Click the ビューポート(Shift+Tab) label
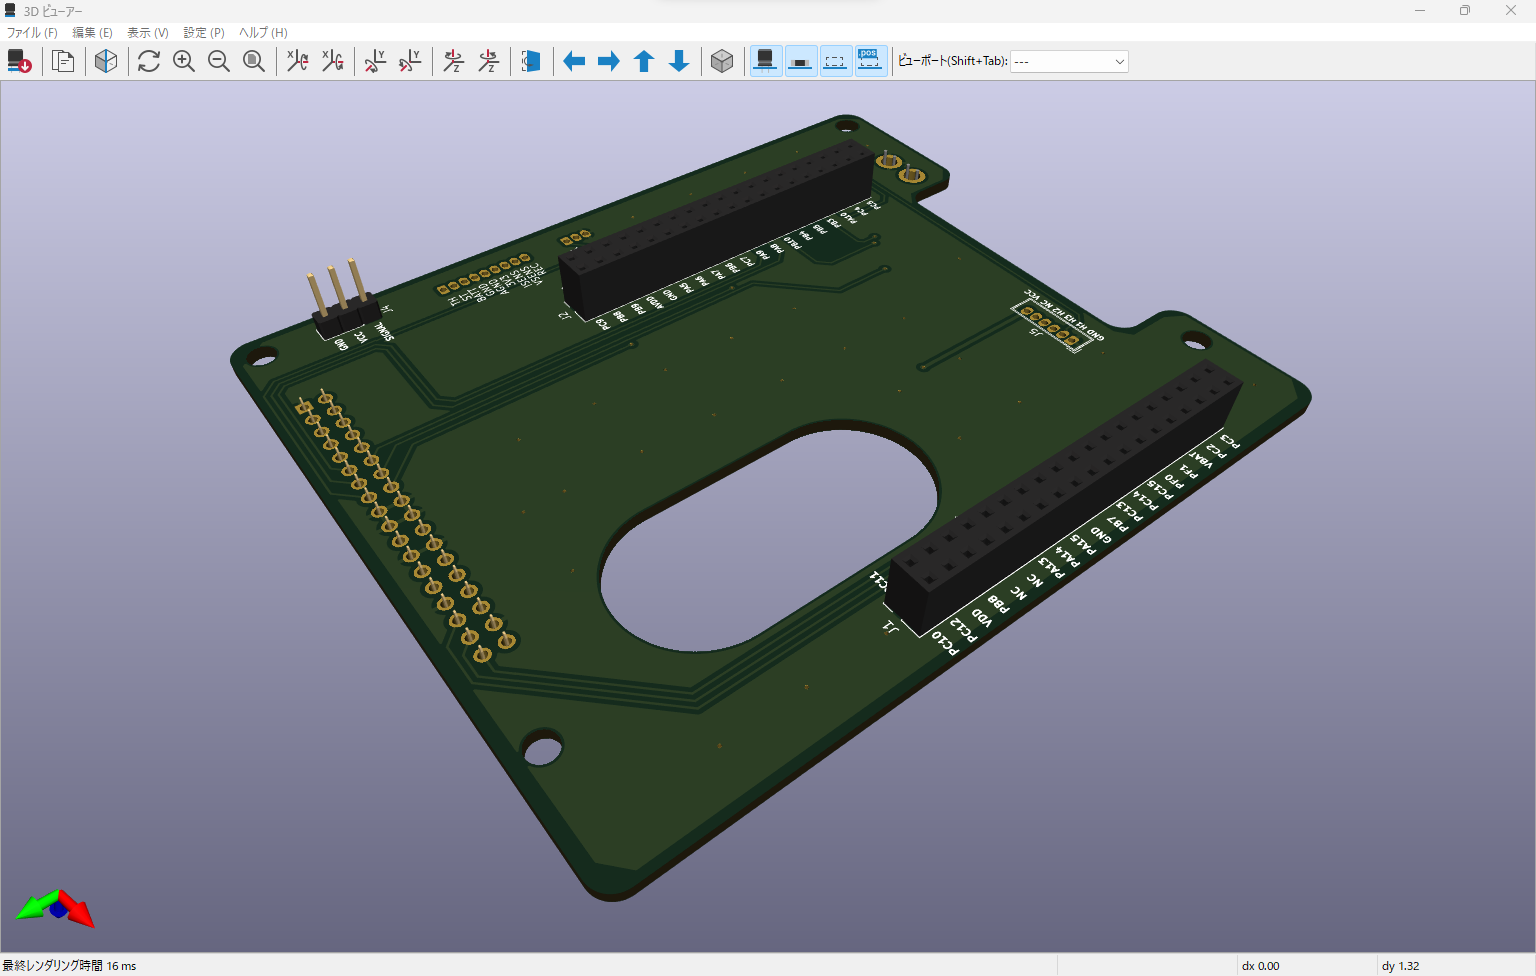1536x976 pixels. pos(952,61)
